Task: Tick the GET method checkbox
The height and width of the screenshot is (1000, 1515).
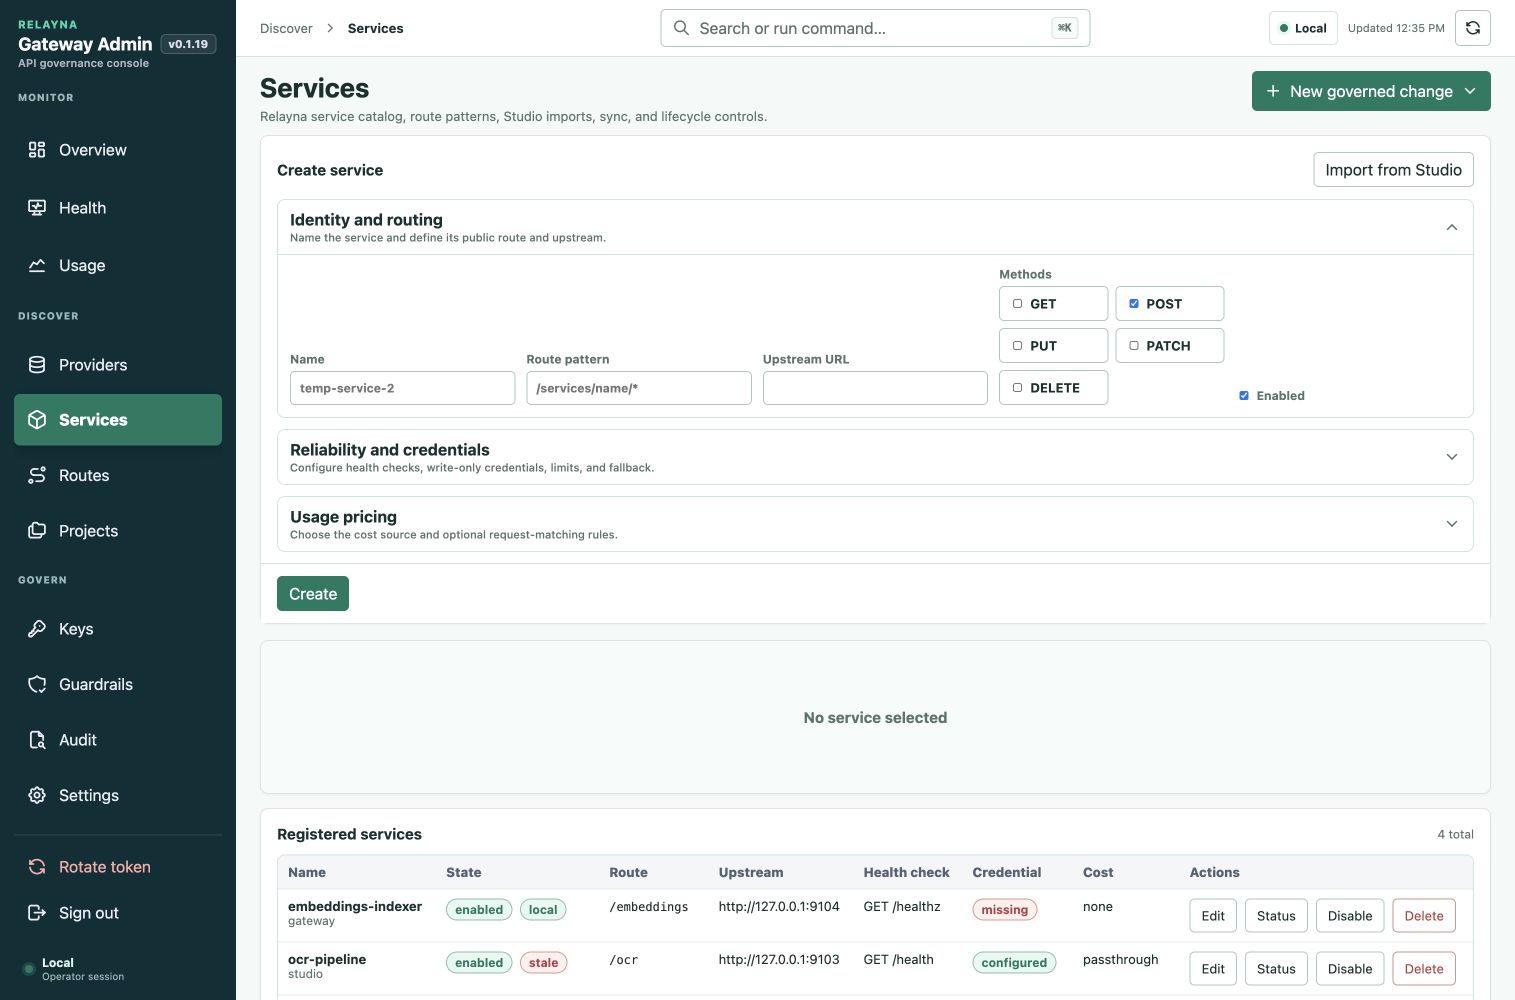Action: [1017, 304]
